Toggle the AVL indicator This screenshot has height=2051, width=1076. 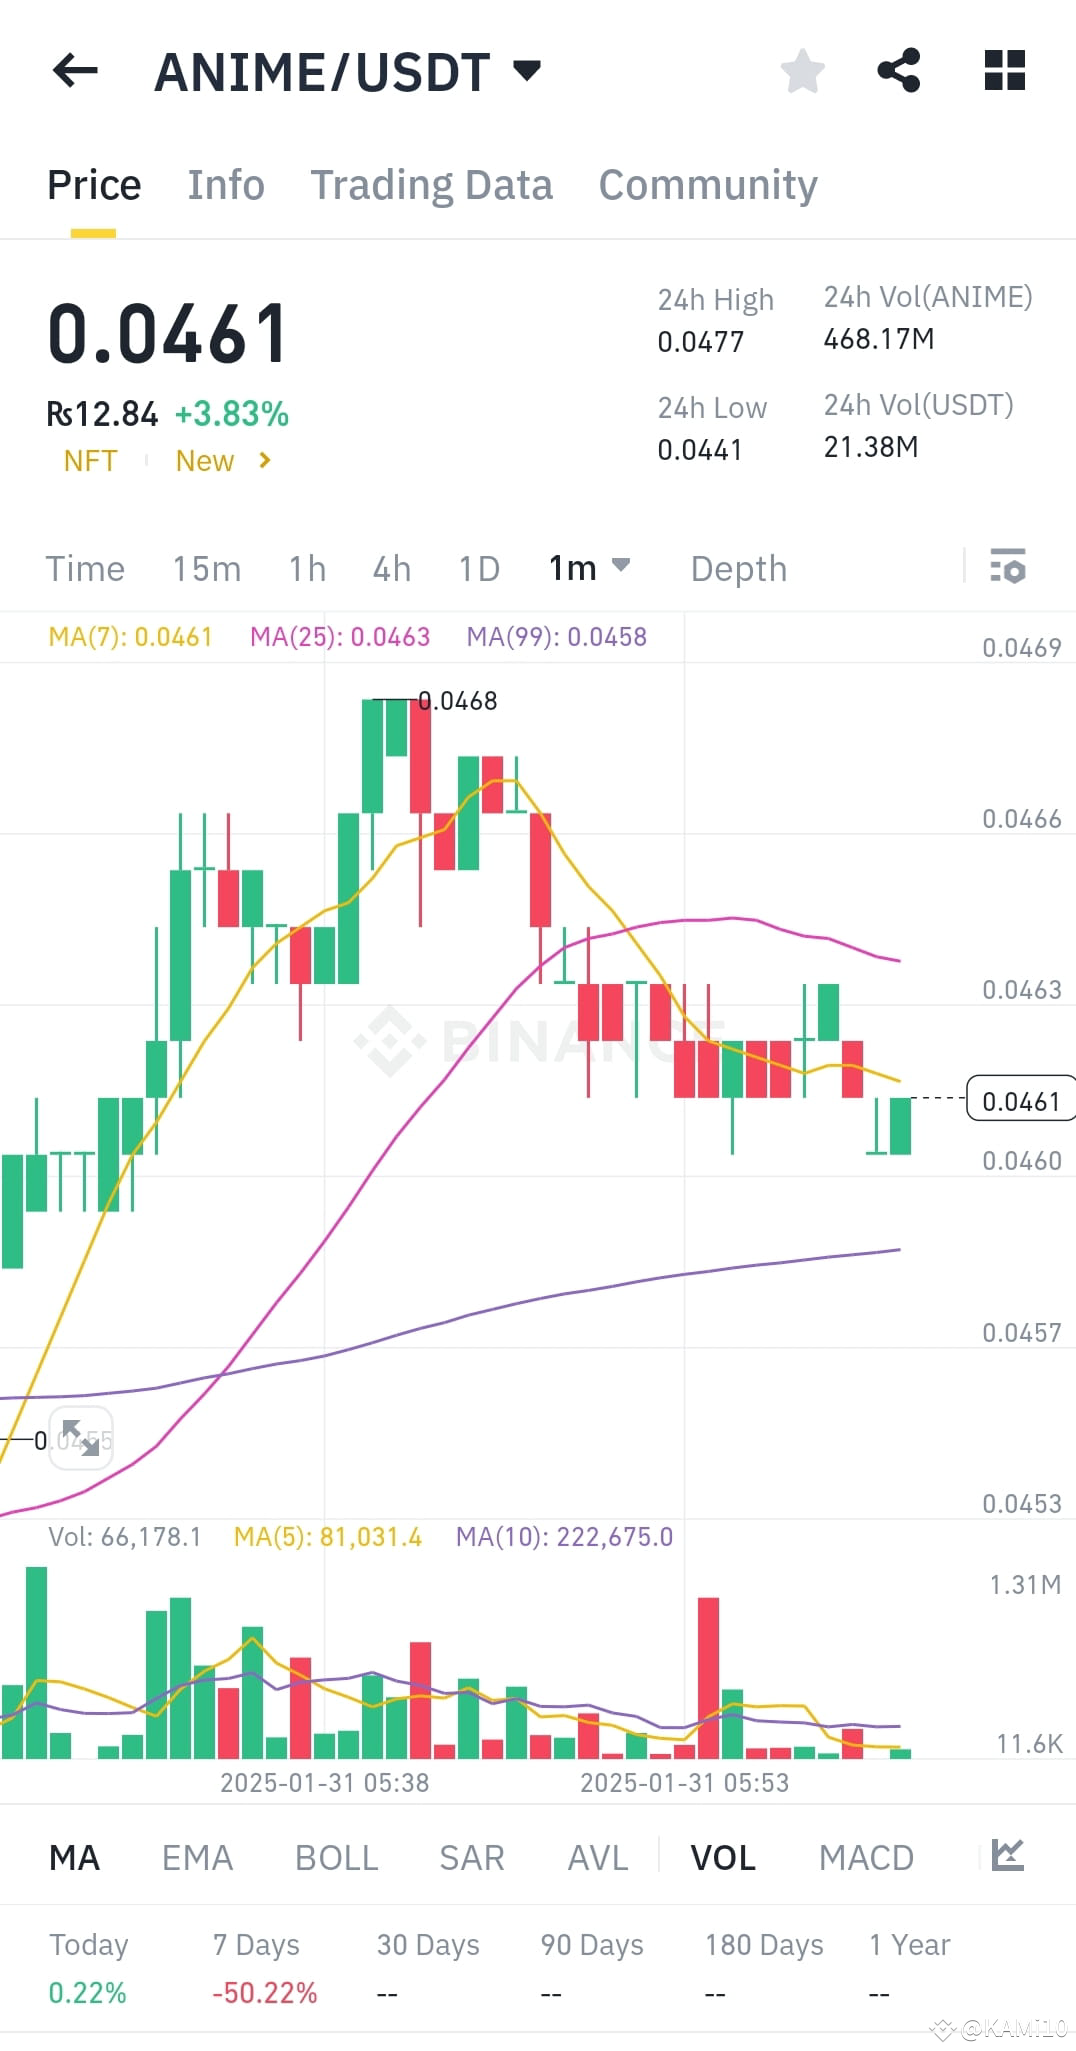pyautogui.click(x=598, y=1857)
